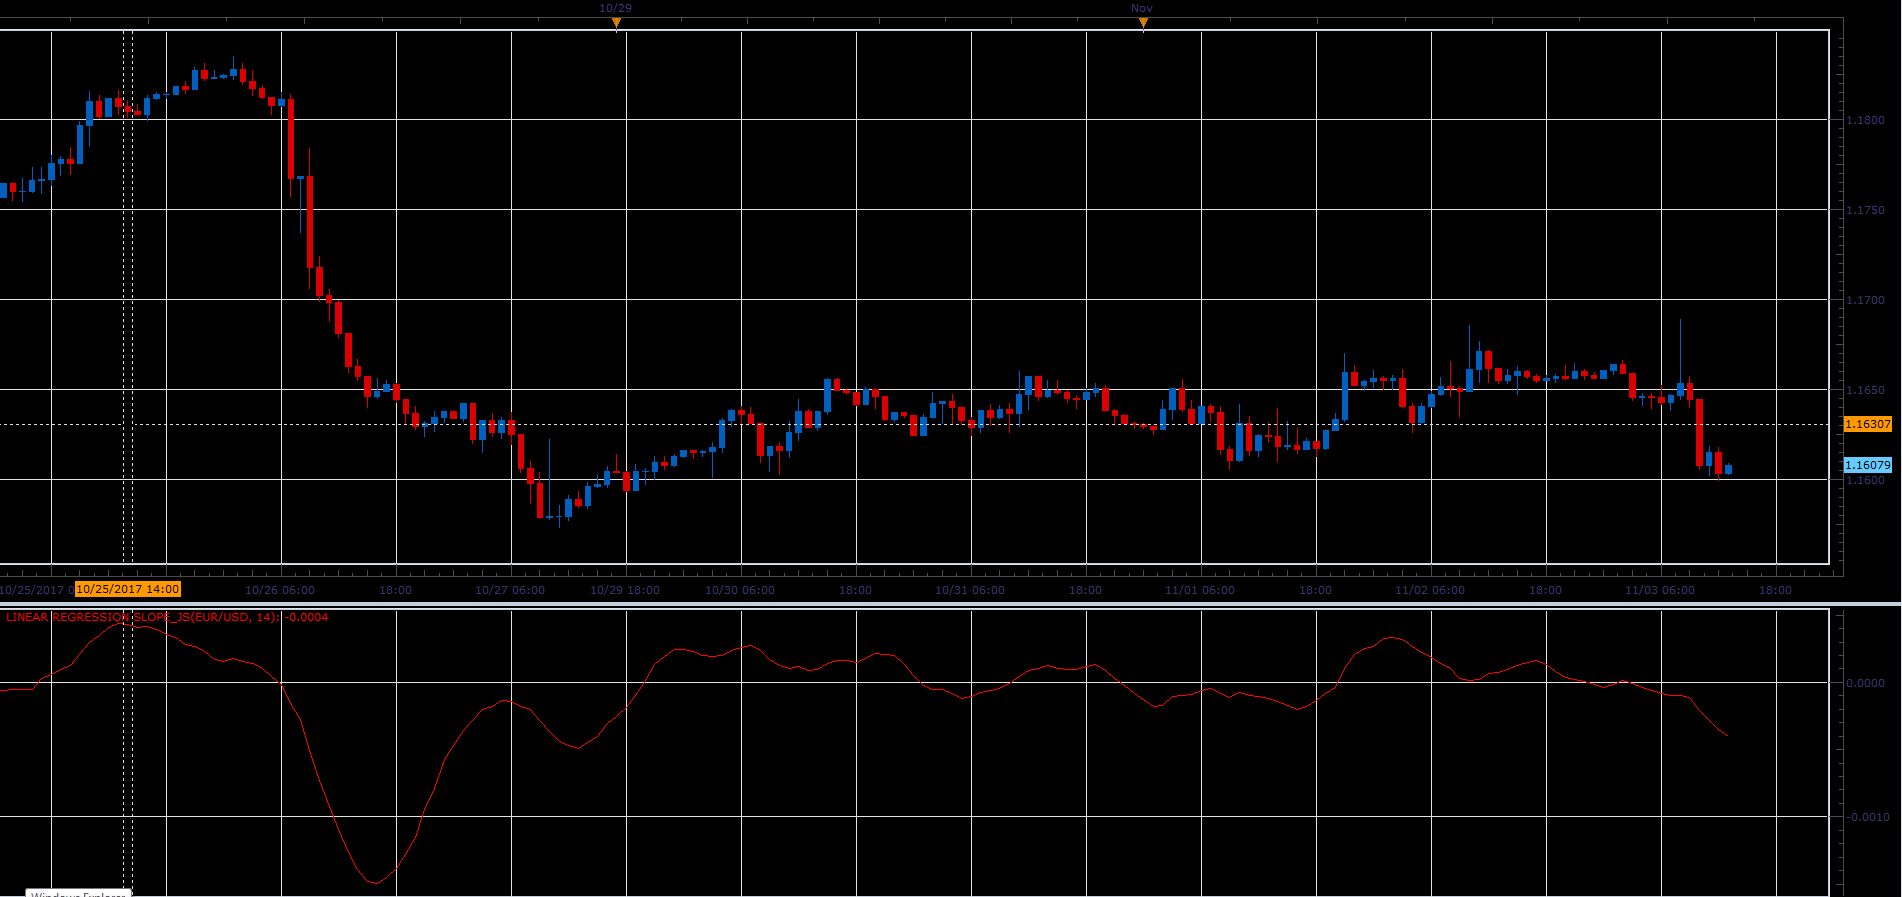1902x897 pixels.
Task: Click the Nov month marker triangle
Action: tap(1143, 23)
